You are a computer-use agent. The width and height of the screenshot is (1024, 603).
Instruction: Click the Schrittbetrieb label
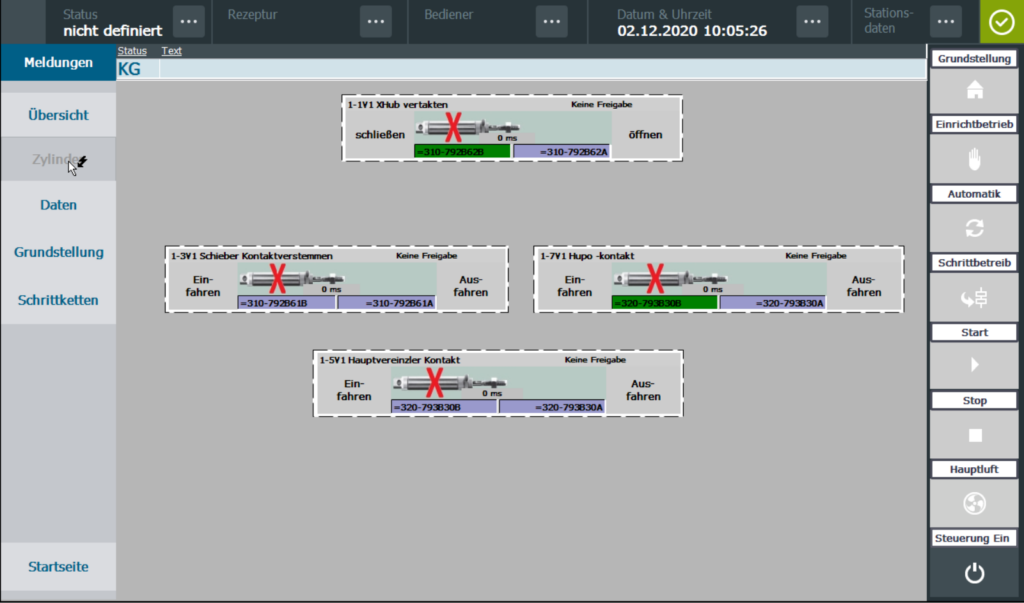[x=974, y=263]
